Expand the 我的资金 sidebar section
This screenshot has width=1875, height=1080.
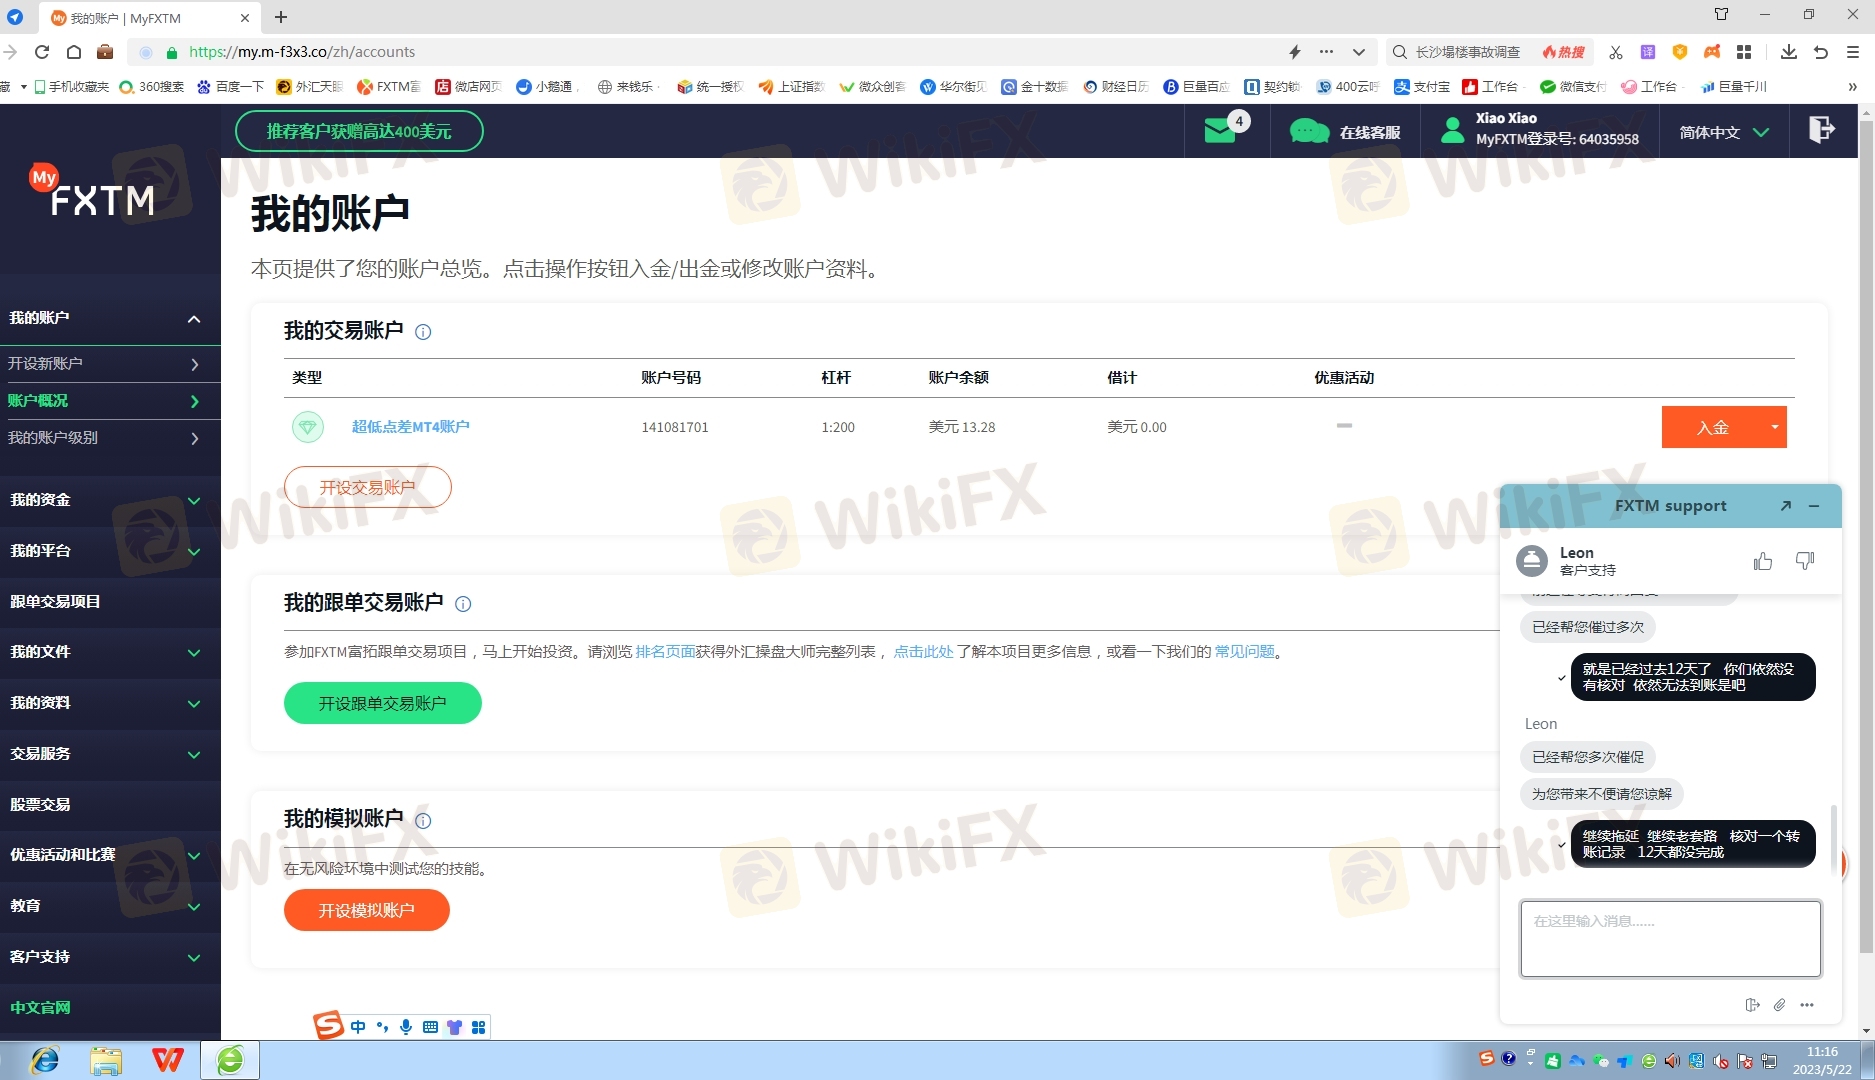194,501
